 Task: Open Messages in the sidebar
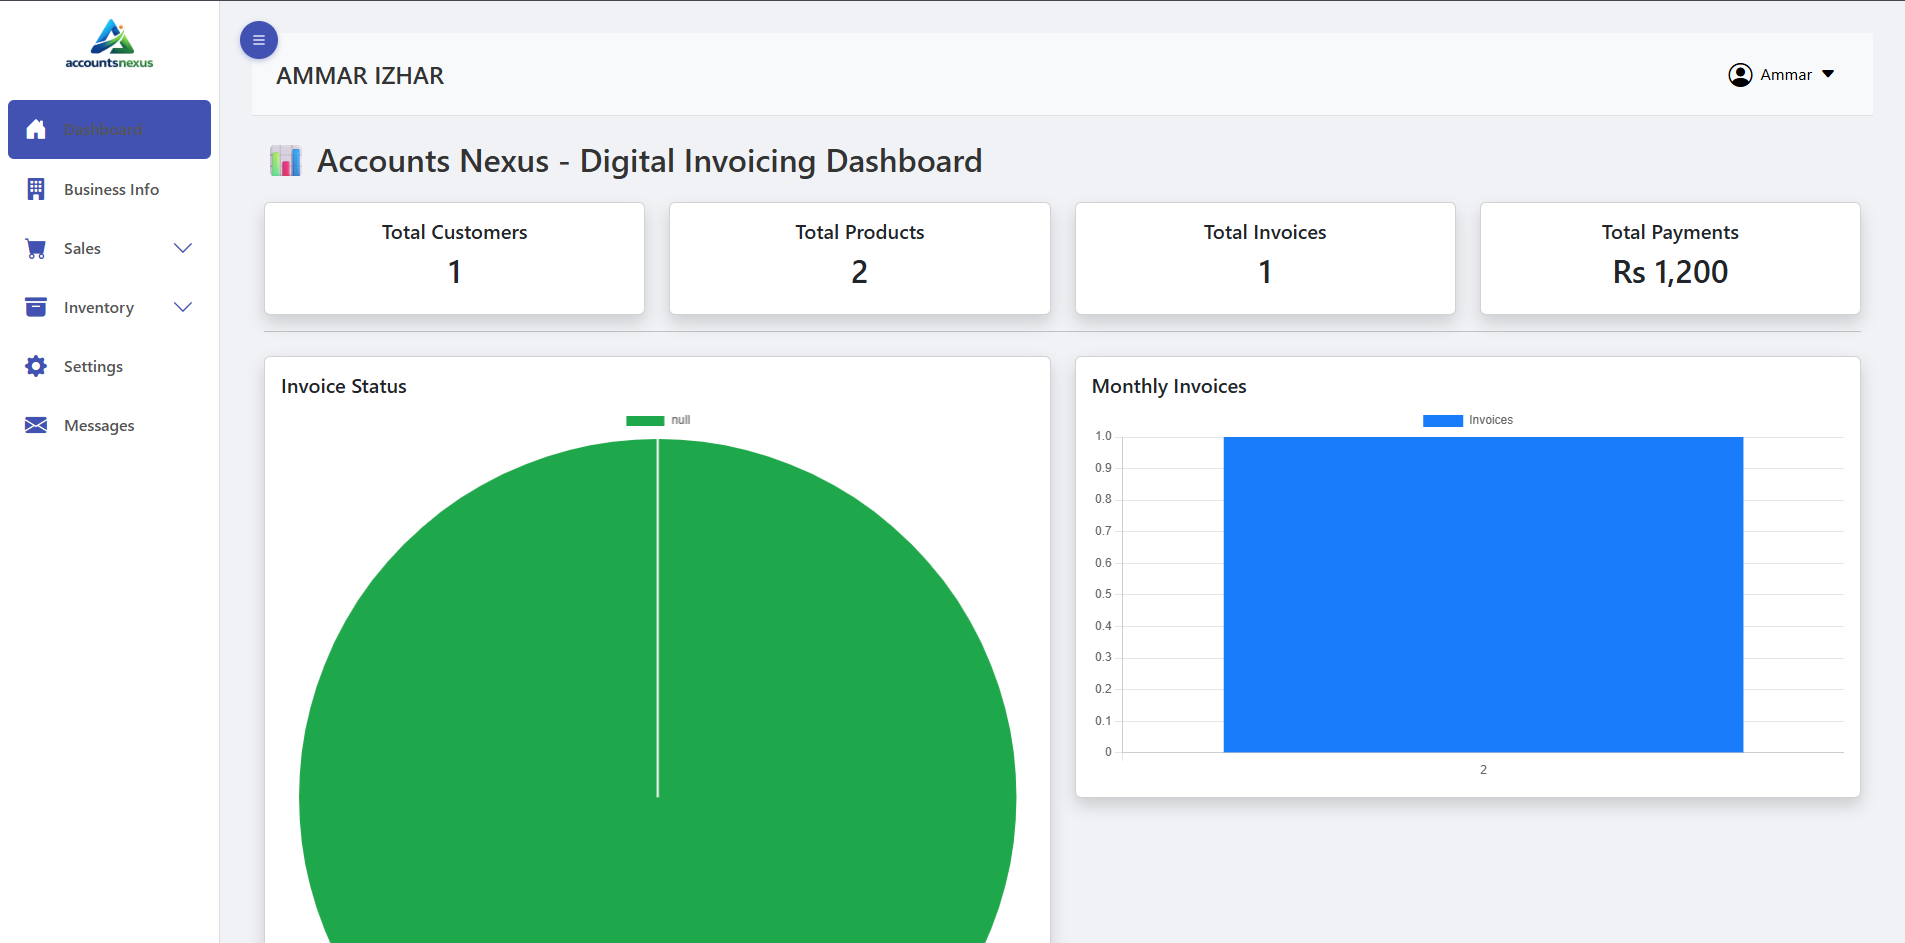coord(109,425)
